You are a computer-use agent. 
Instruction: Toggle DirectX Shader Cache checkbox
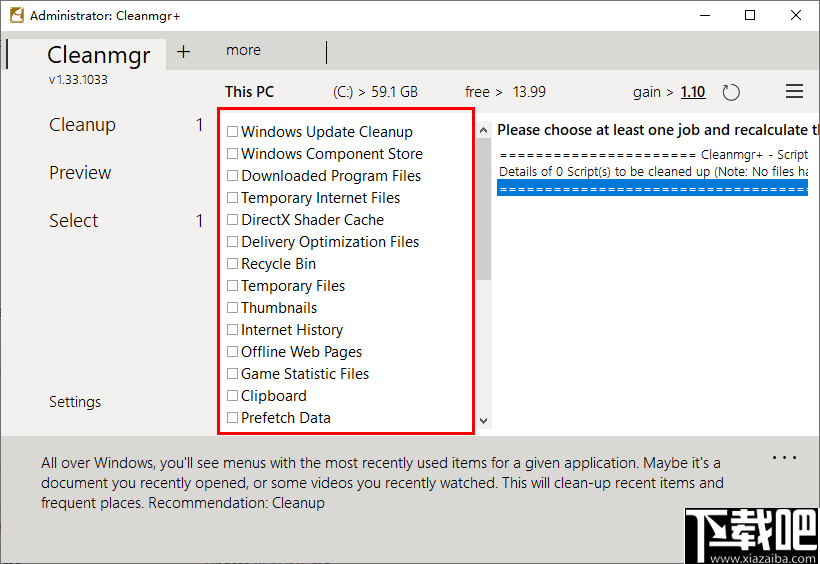click(232, 219)
